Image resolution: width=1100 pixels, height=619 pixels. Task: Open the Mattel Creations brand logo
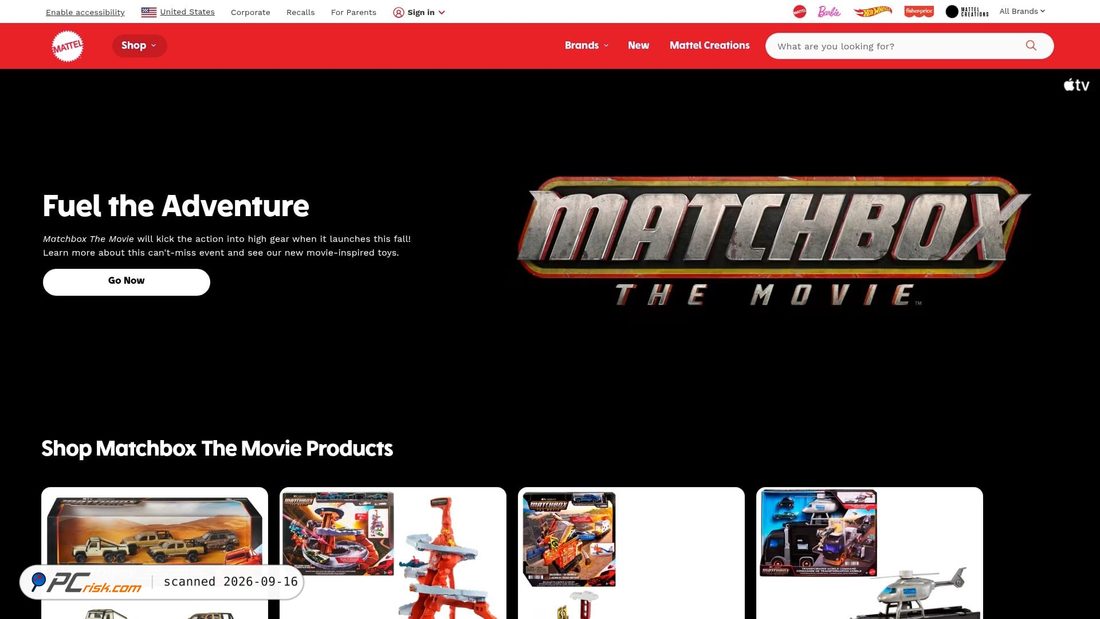[967, 11]
